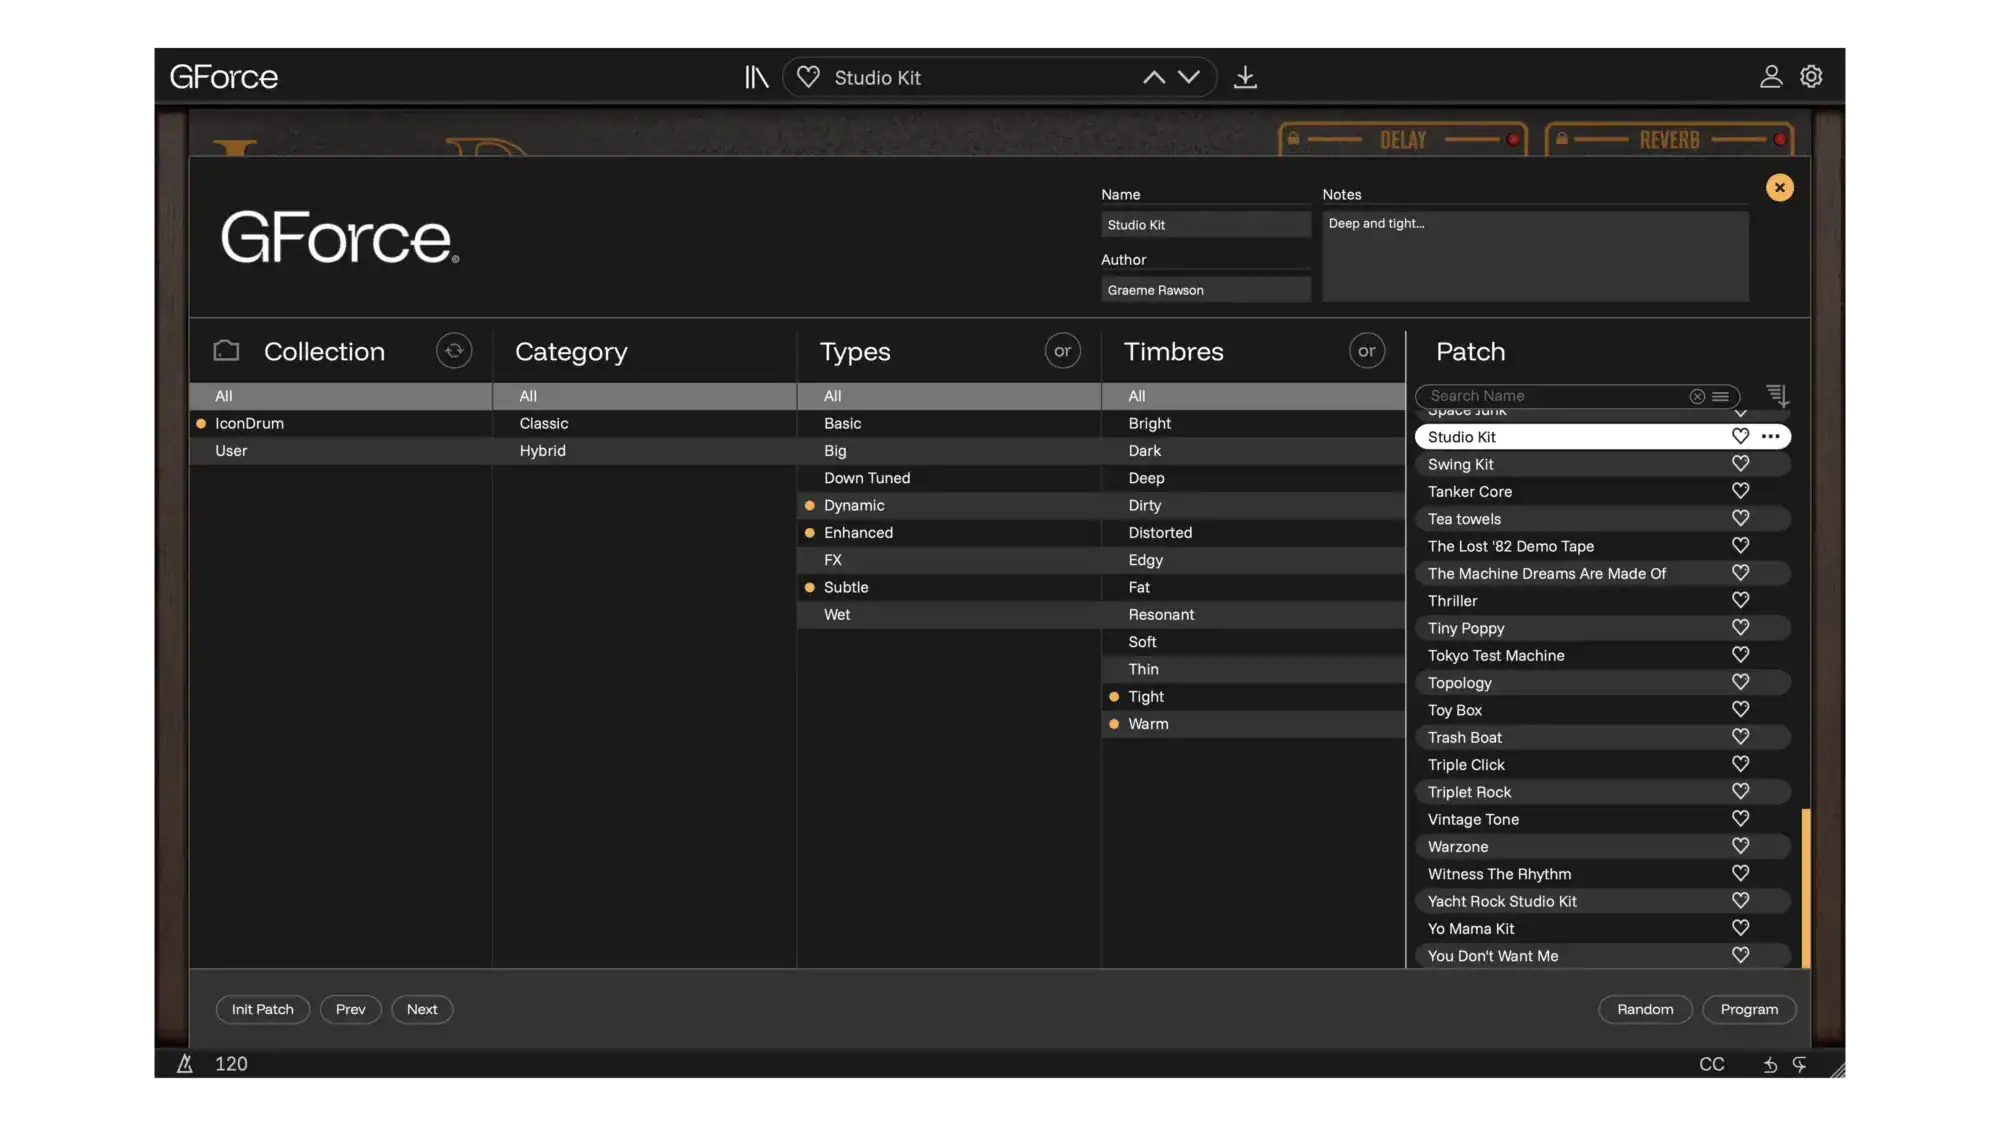Click the undo icon in status bar
Screen dimensions: 2000x1126
[1770, 1065]
